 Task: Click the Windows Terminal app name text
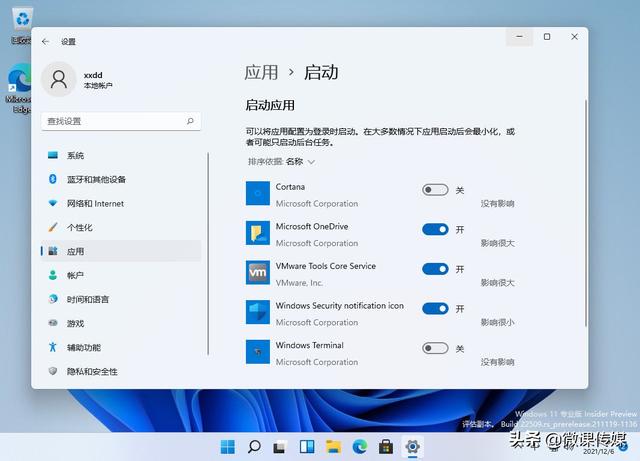309,345
